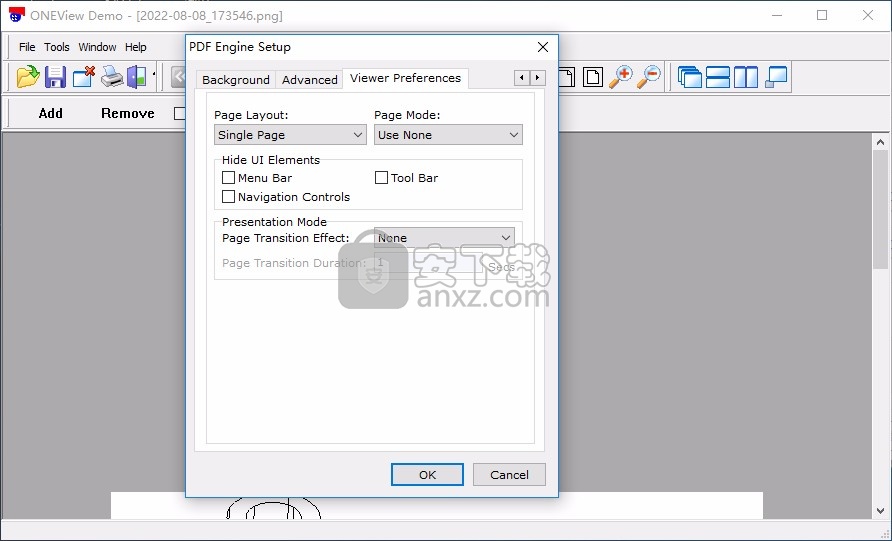Click the page view icon beside Zoom In
Viewport: 892px width, 541px height.
592,77
